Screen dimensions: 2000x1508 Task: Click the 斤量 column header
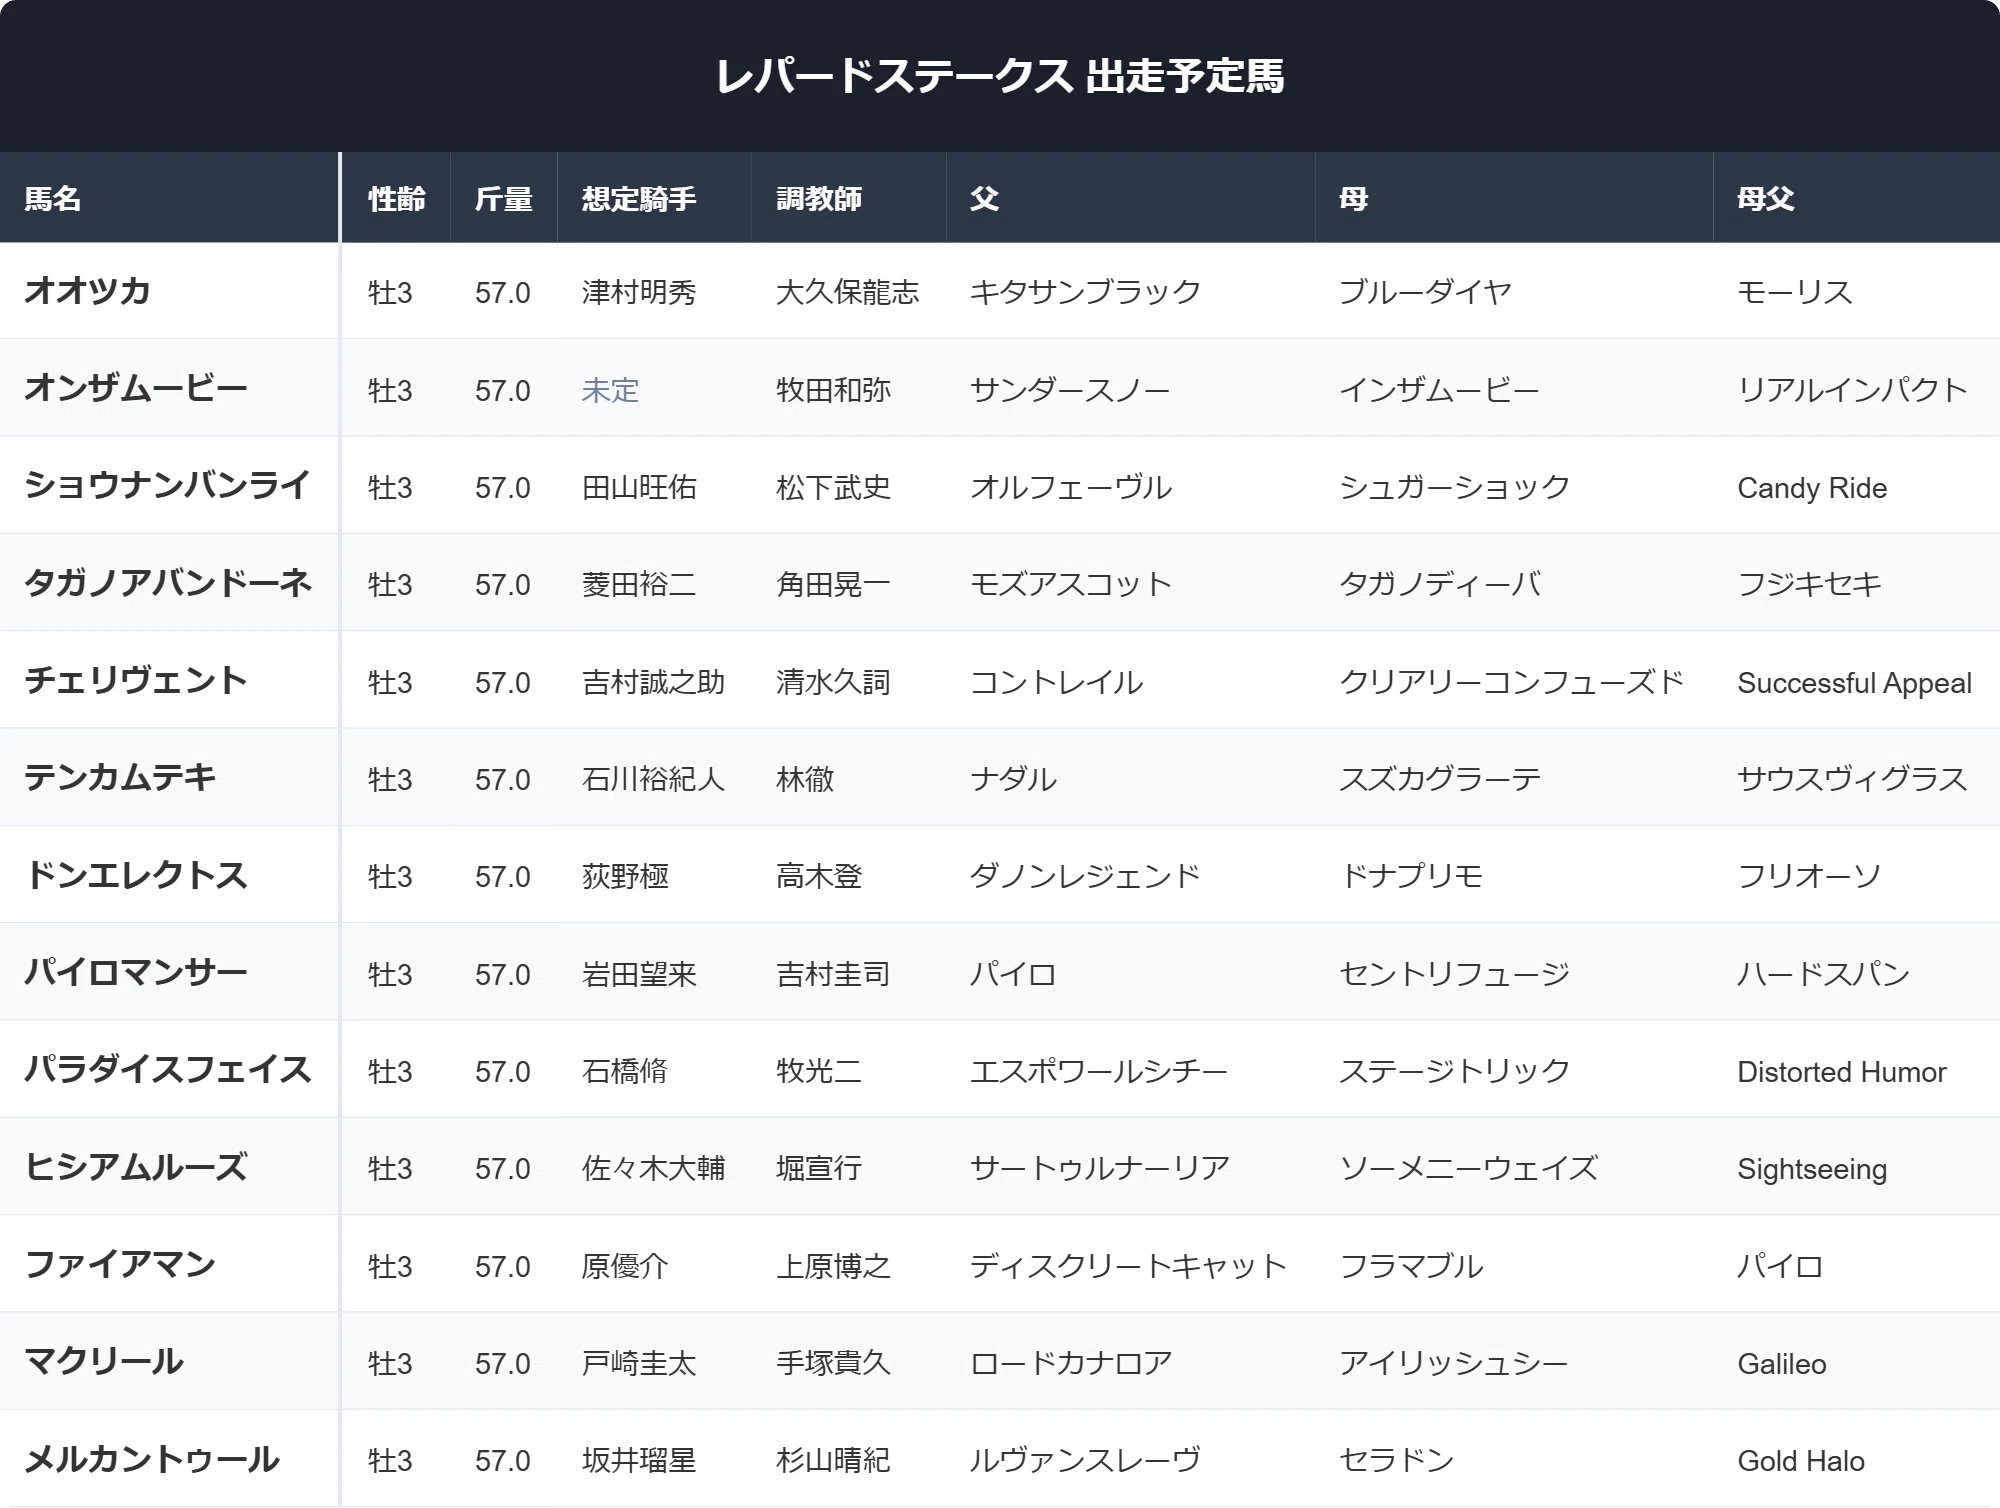(503, 199)
